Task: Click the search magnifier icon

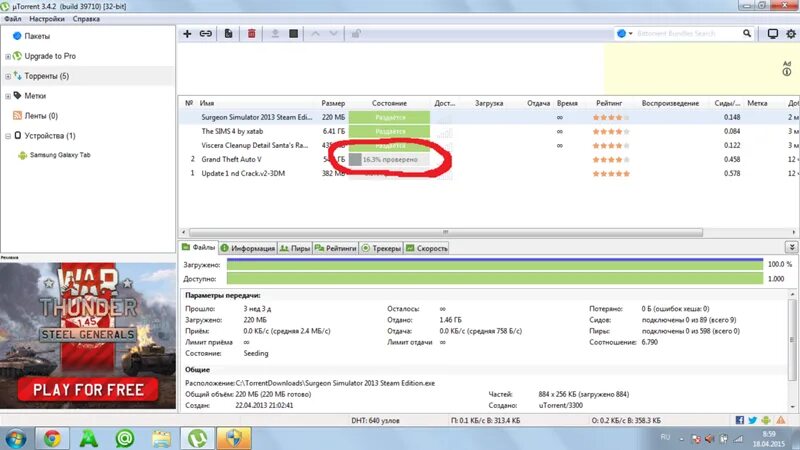Action: [747, 34]
